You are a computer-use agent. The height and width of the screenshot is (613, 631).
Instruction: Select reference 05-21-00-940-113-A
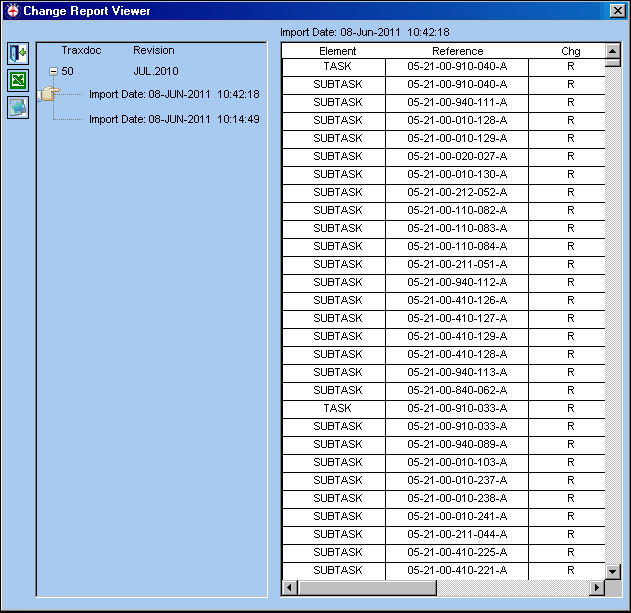(457, 372)
